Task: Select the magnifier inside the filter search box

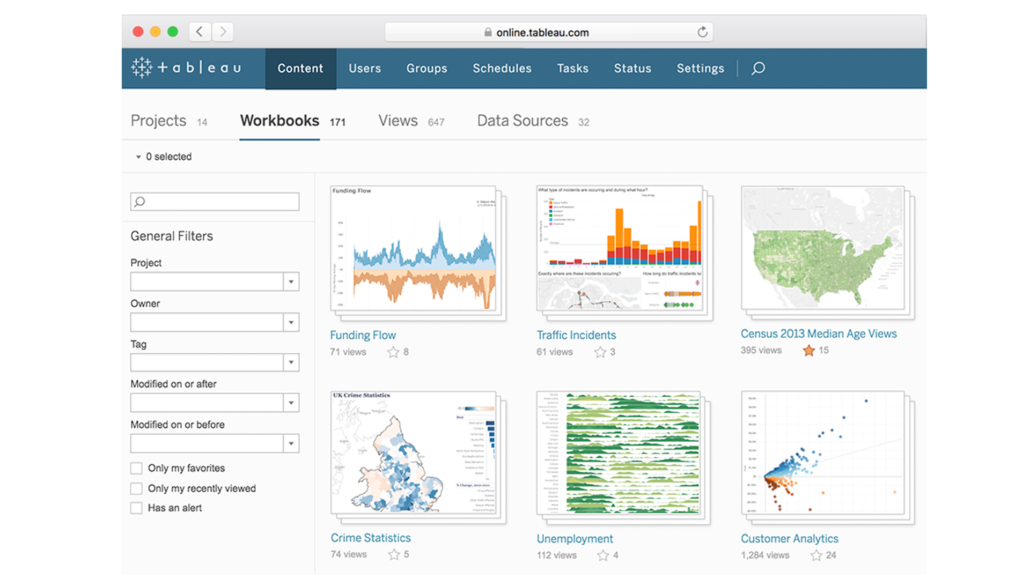Action: click(x=138, y=201)
